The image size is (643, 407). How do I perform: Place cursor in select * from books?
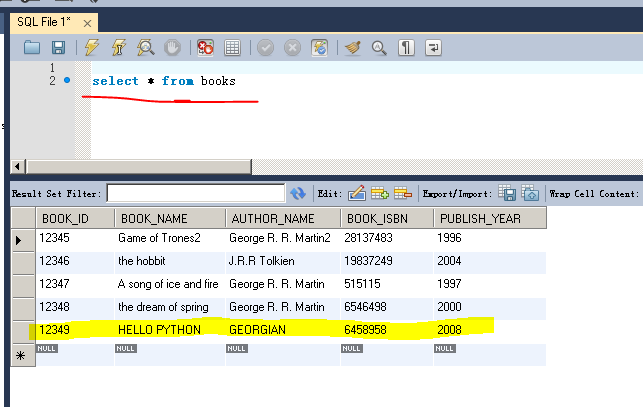tap(164, 81)
